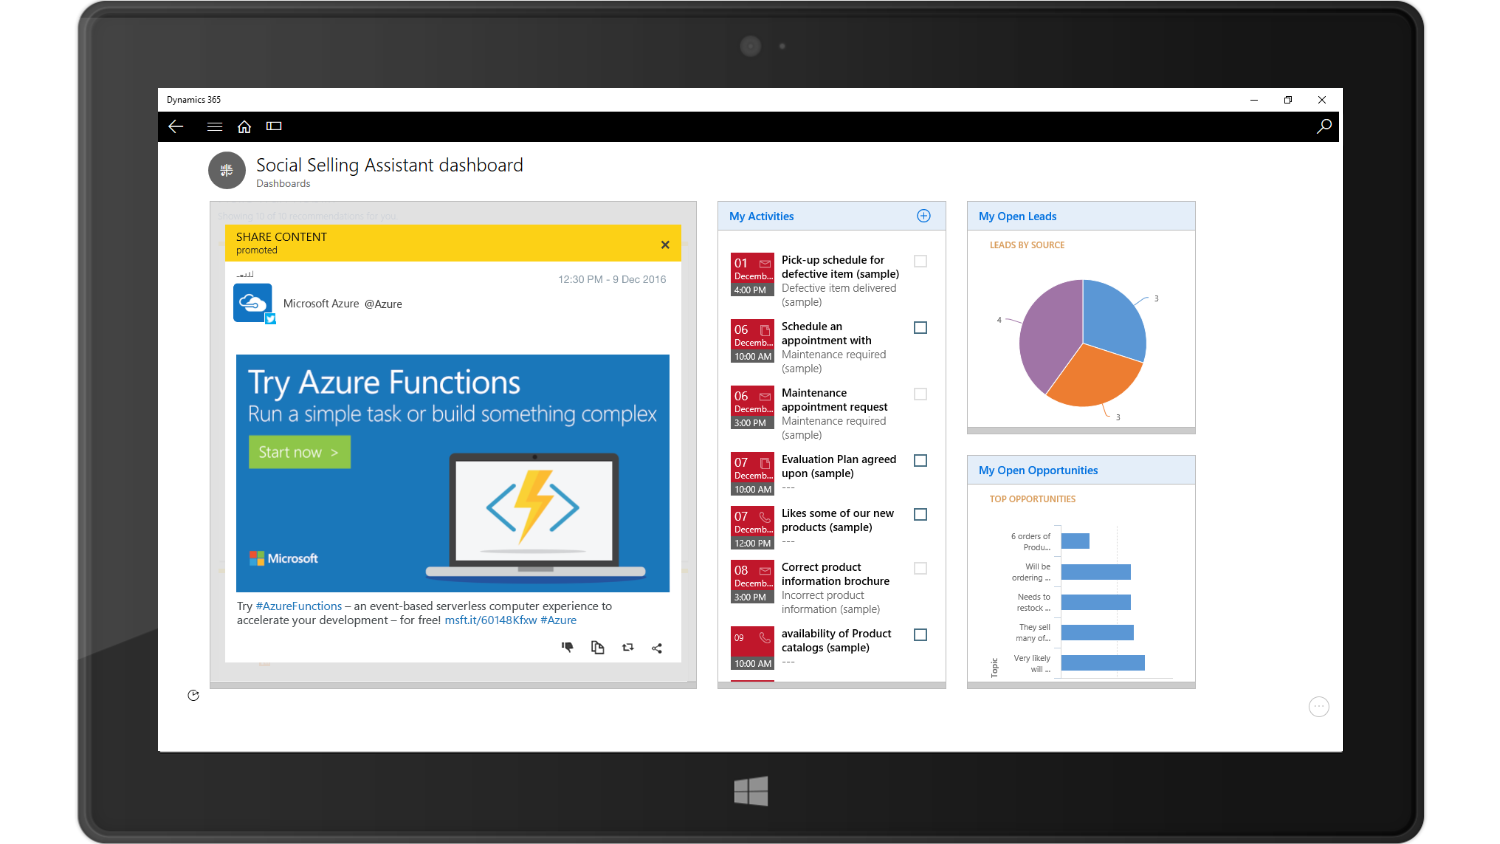The height and width of the screenshot is (844, 1500).
Task: Open the more options ellipsis button
Action: (x=1319, y=707)
